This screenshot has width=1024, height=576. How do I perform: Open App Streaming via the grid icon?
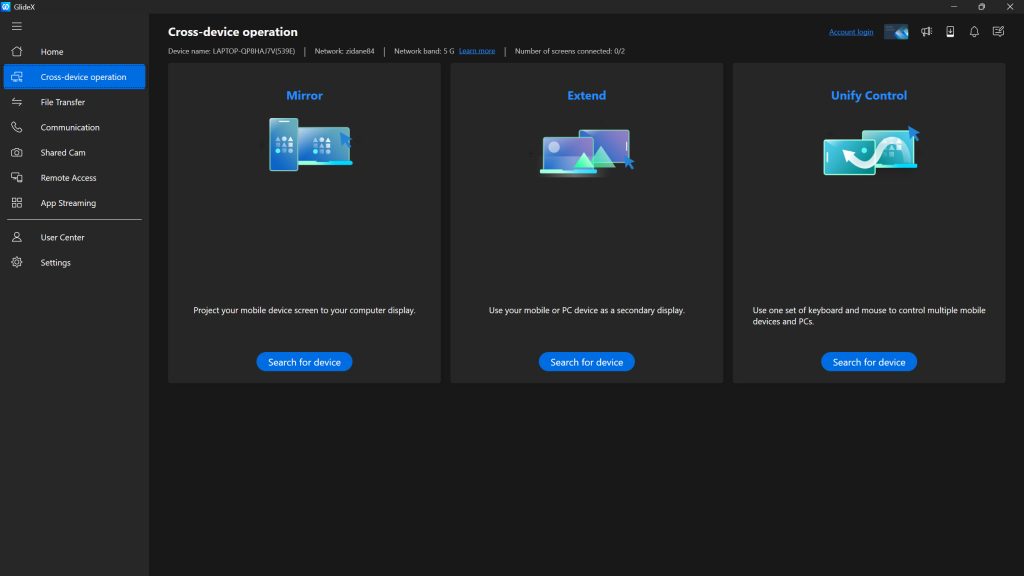click(x=17, y=203)
